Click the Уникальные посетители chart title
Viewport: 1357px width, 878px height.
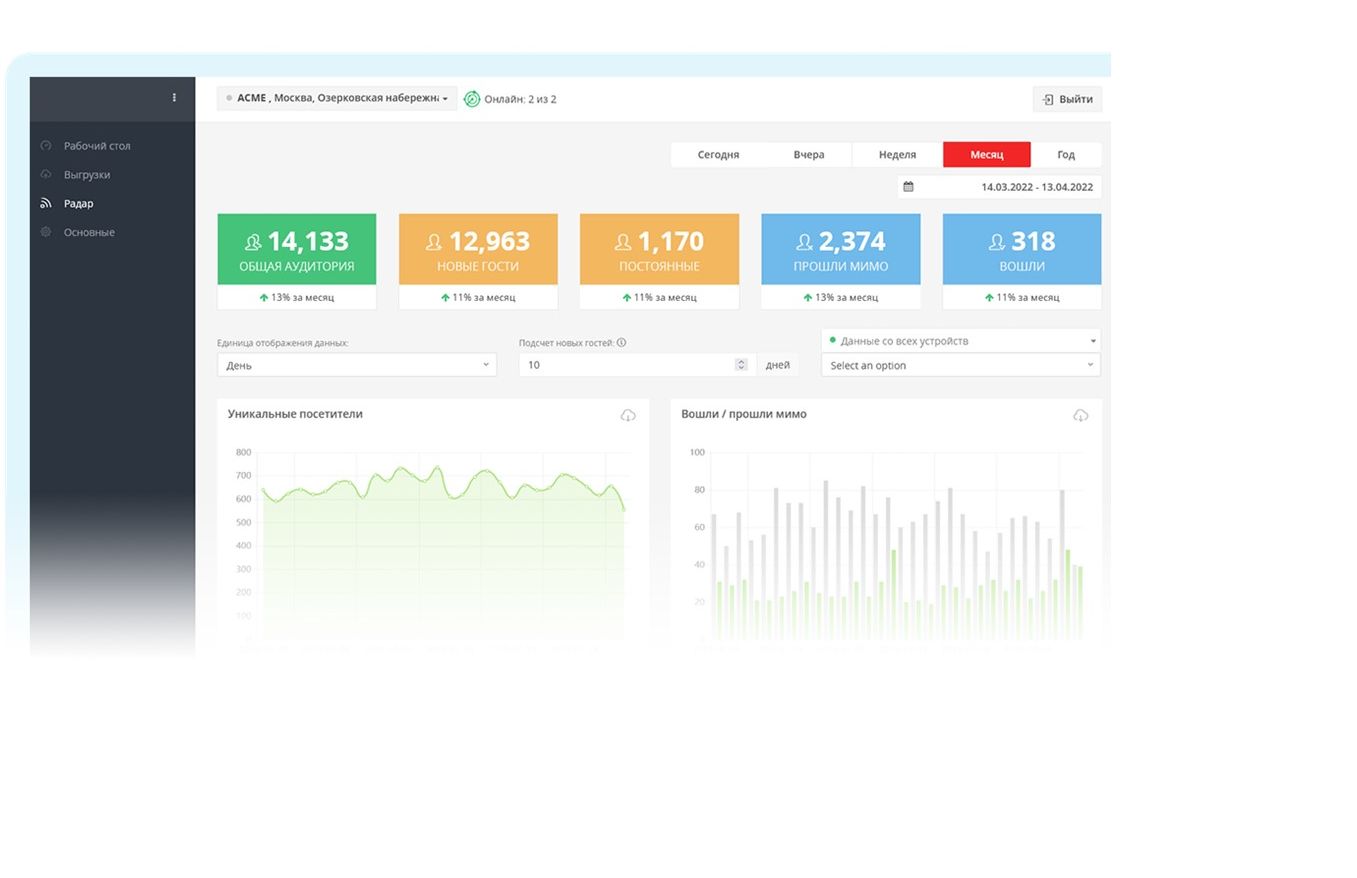[x=295, y=413]
